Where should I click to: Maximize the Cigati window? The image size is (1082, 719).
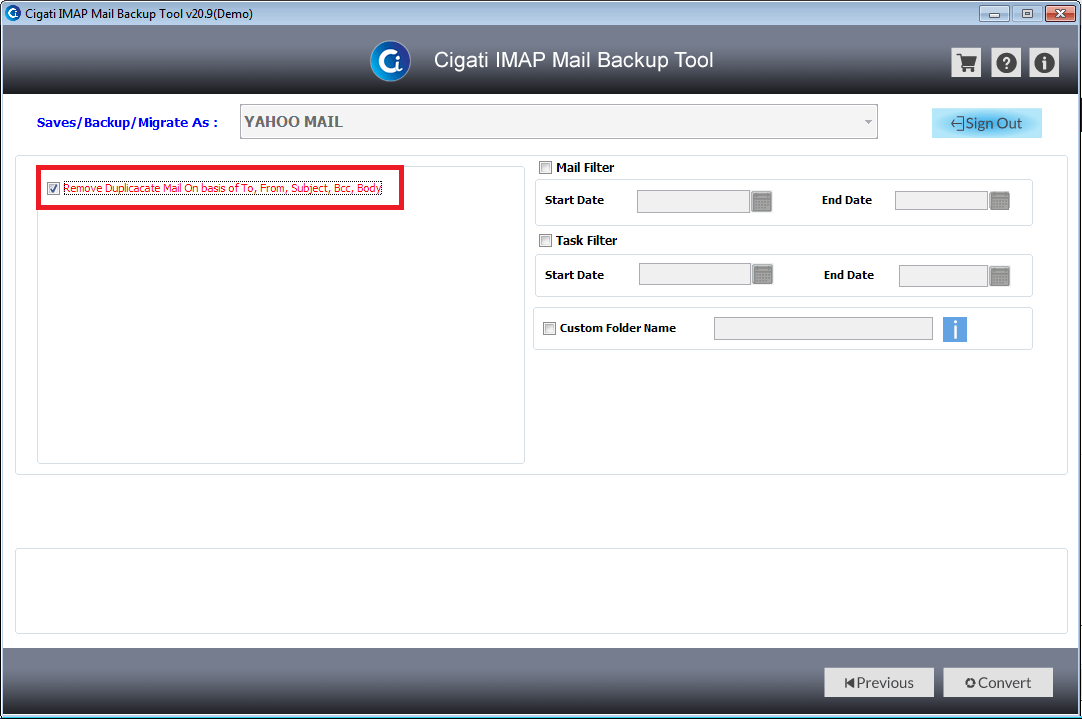point(1027,14)
